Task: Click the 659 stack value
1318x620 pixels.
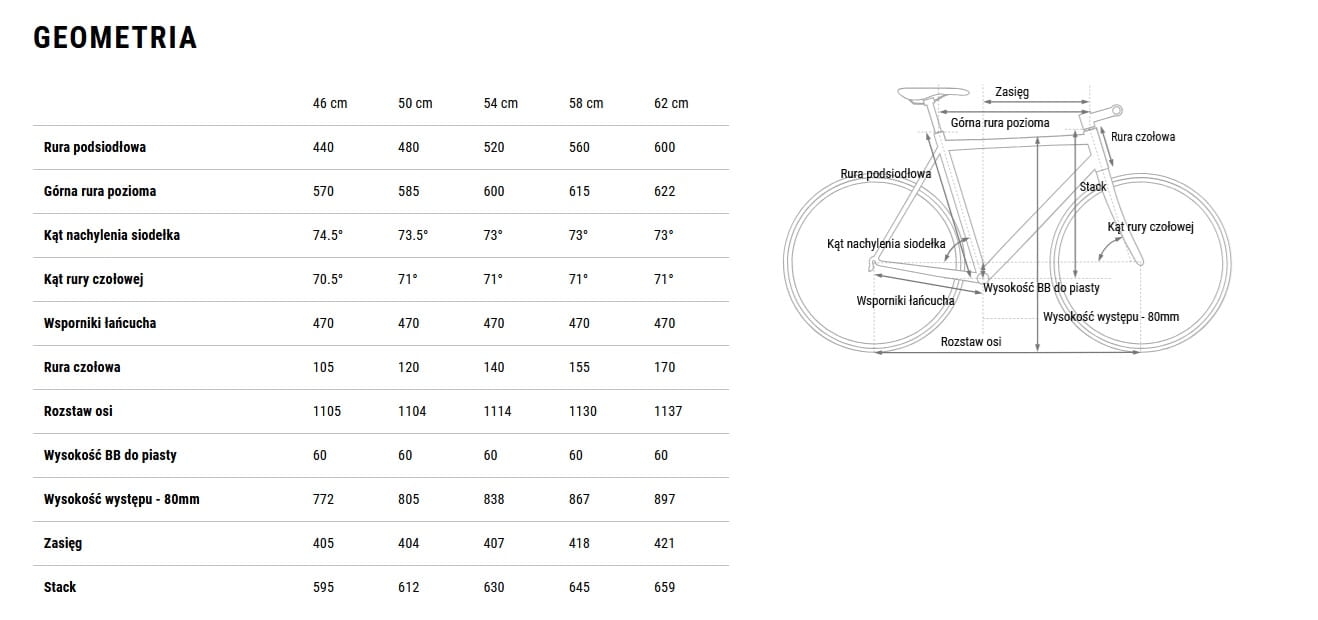Action: point(664,587)
